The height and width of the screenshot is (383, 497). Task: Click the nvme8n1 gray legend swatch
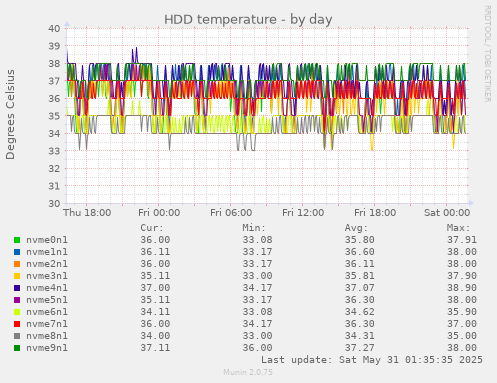click(17, 336)
